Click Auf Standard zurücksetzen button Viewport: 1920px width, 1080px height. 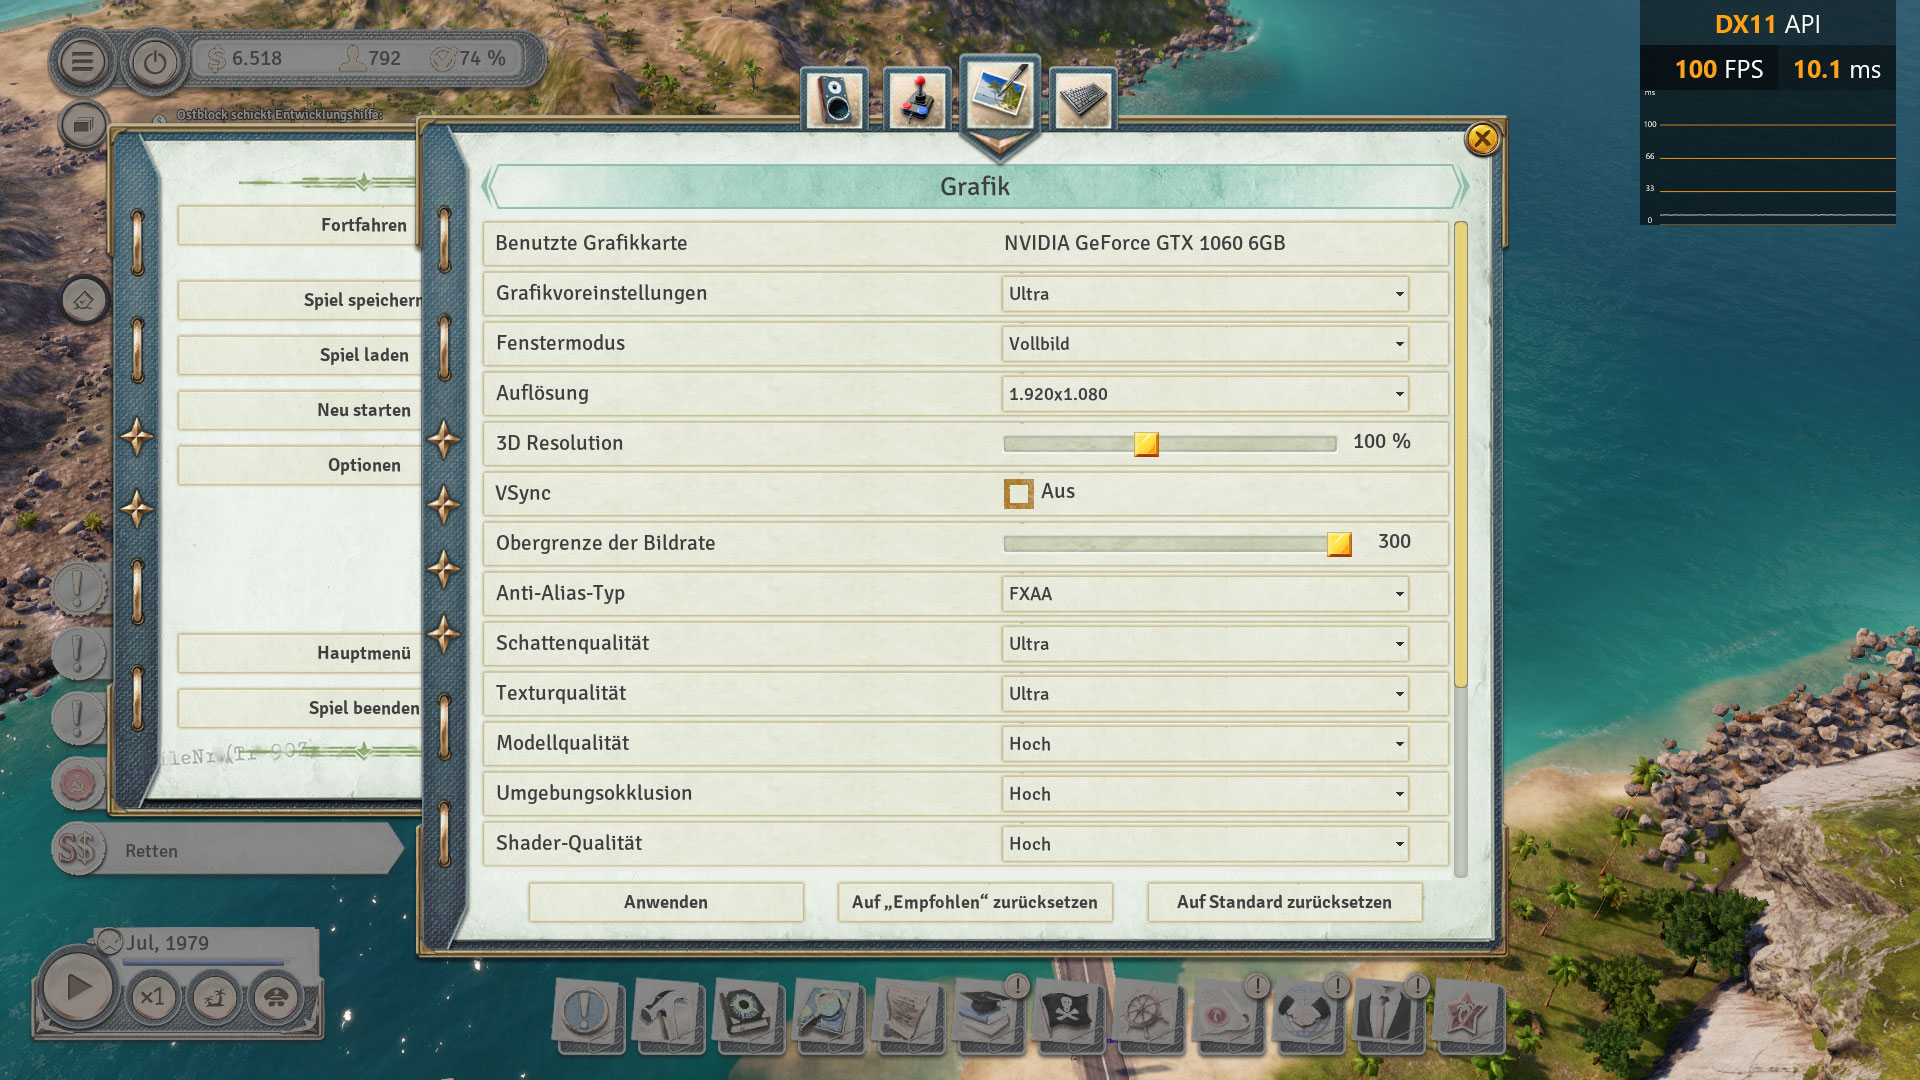click(x=1284, y=902)
